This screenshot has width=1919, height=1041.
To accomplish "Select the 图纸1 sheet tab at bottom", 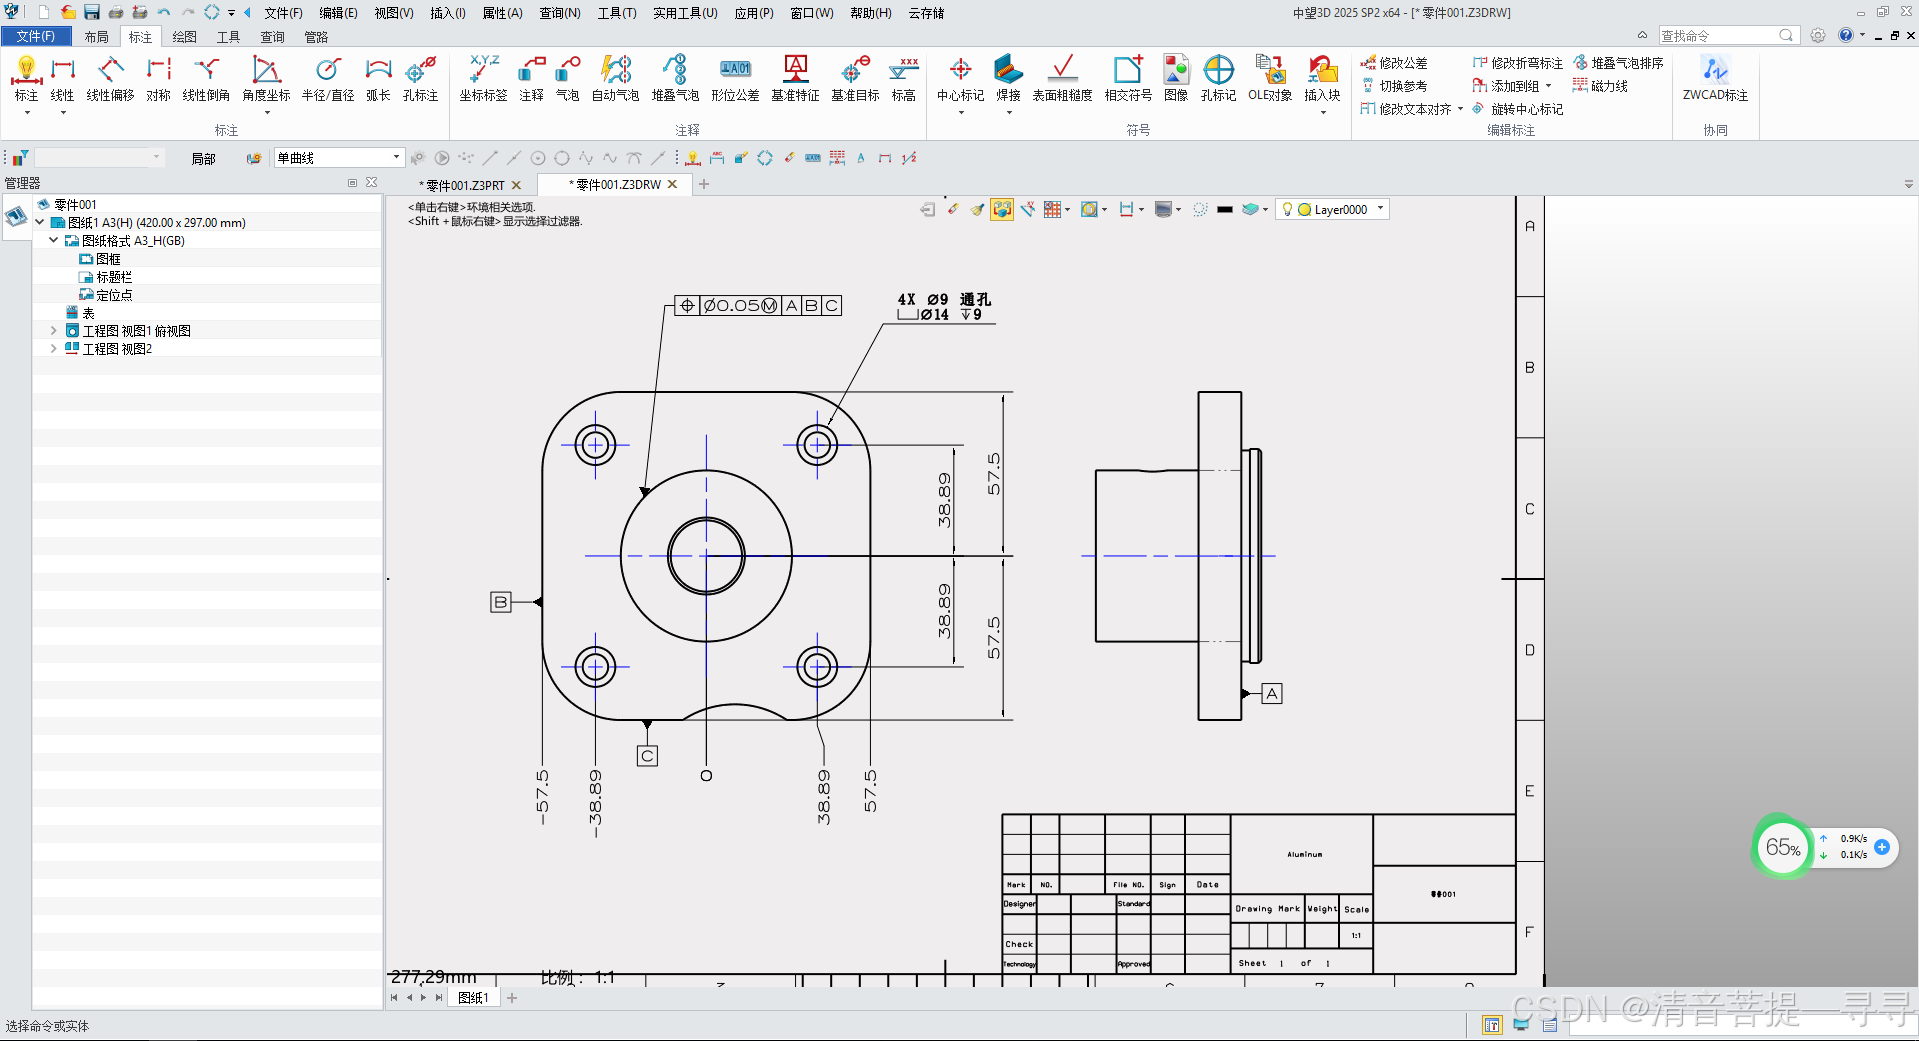I will tap(473, 997).
